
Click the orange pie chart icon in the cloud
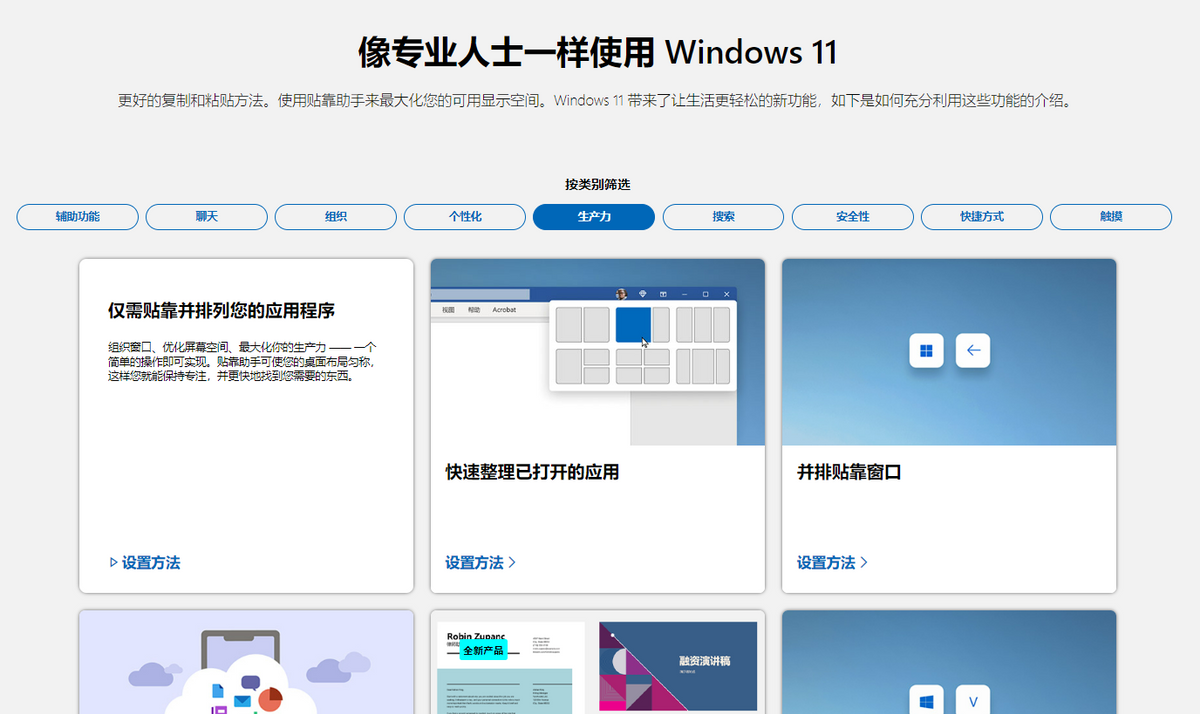tap(270, 698)
